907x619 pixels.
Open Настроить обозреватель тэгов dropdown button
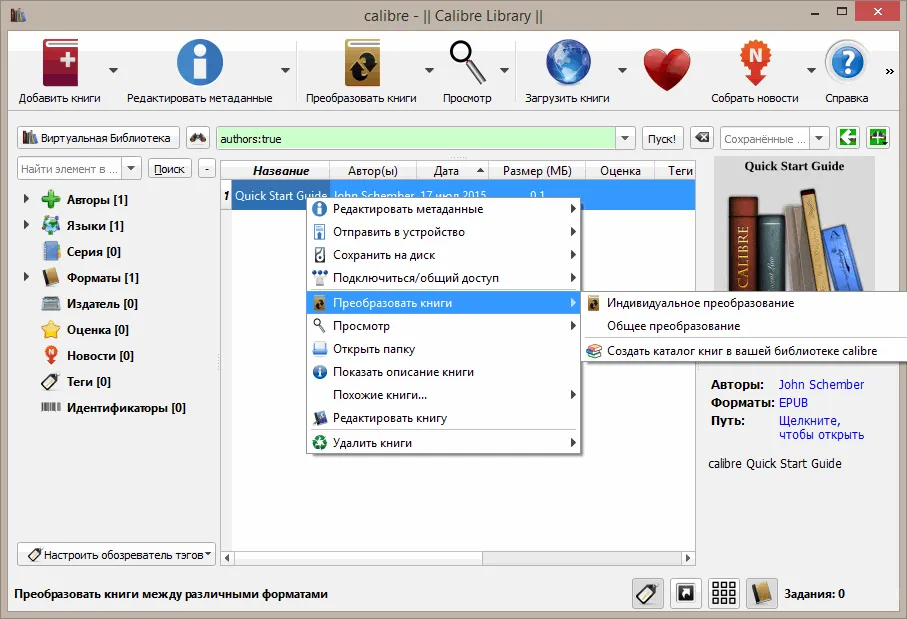pos(116,554)
